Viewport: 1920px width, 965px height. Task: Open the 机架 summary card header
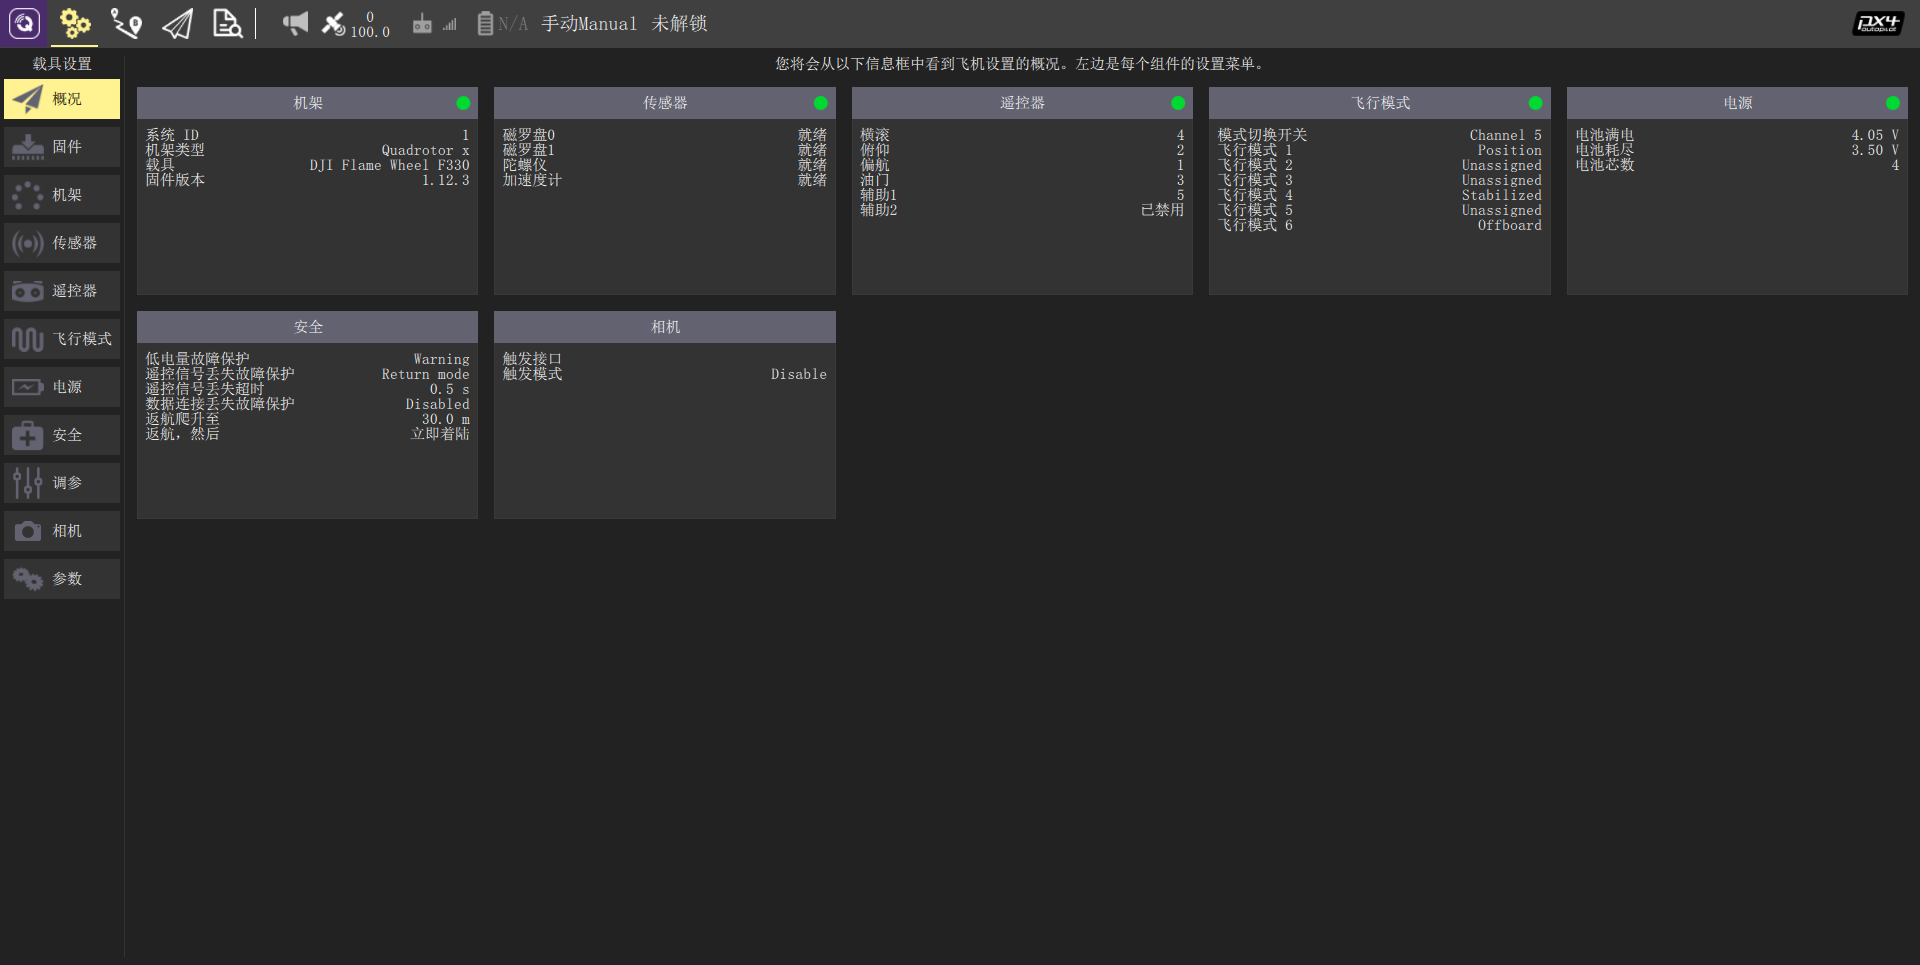point(307,103)
